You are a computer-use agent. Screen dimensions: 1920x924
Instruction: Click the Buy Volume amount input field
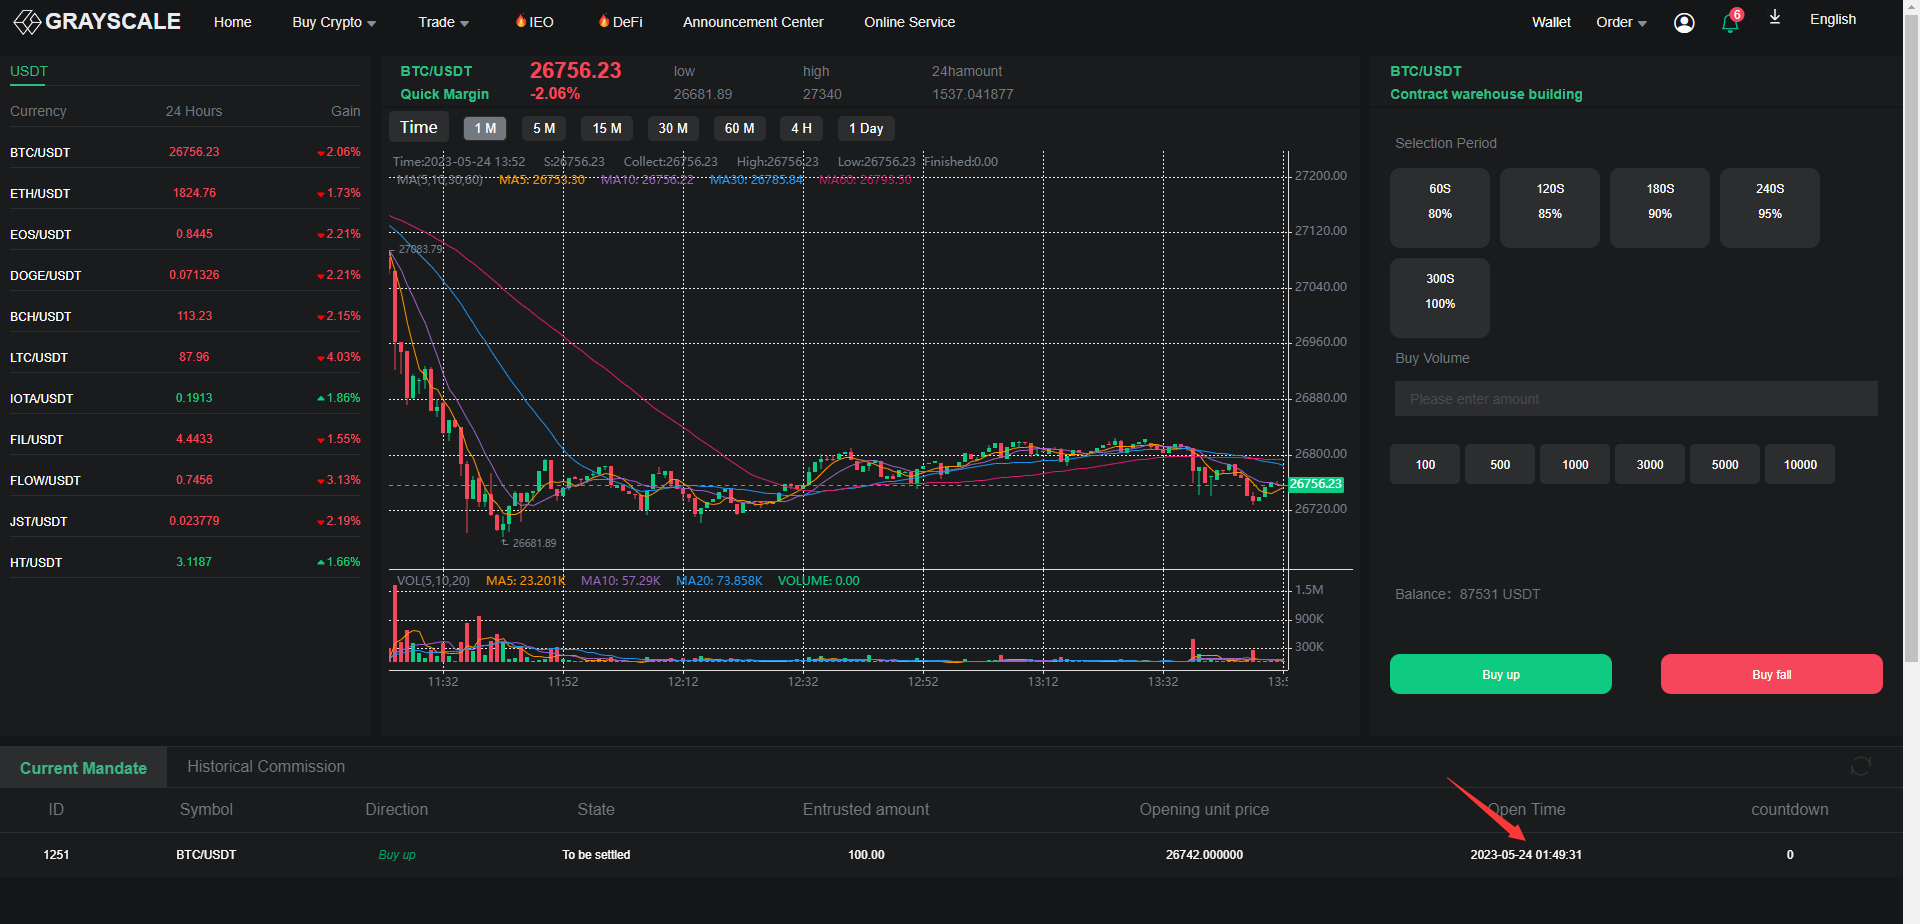coord(1635,399)
